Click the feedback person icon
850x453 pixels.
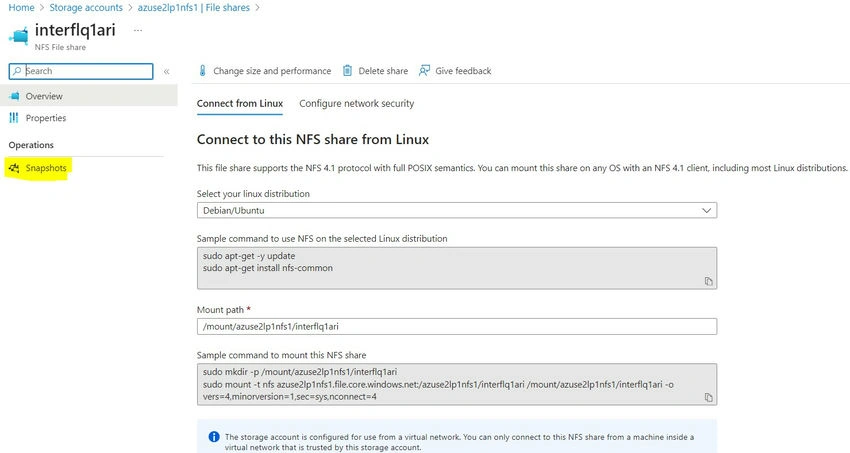(x=424, y=70)
